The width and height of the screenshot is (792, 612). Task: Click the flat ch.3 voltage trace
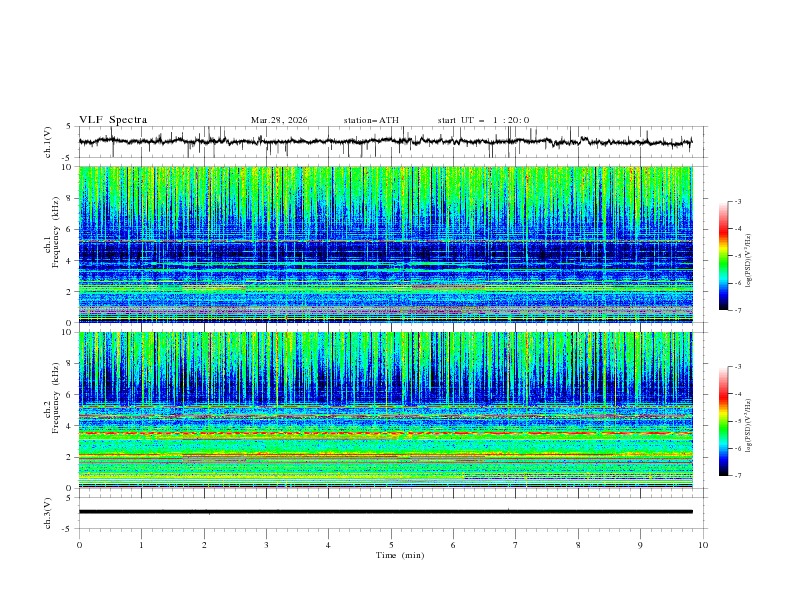[385, 512]
